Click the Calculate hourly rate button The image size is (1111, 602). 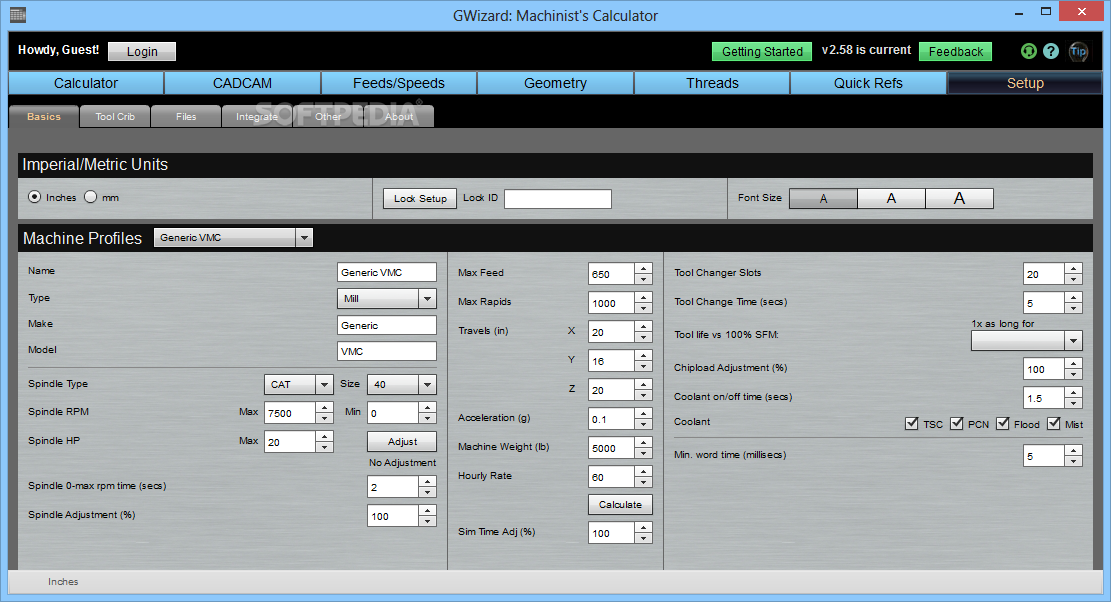620,504
